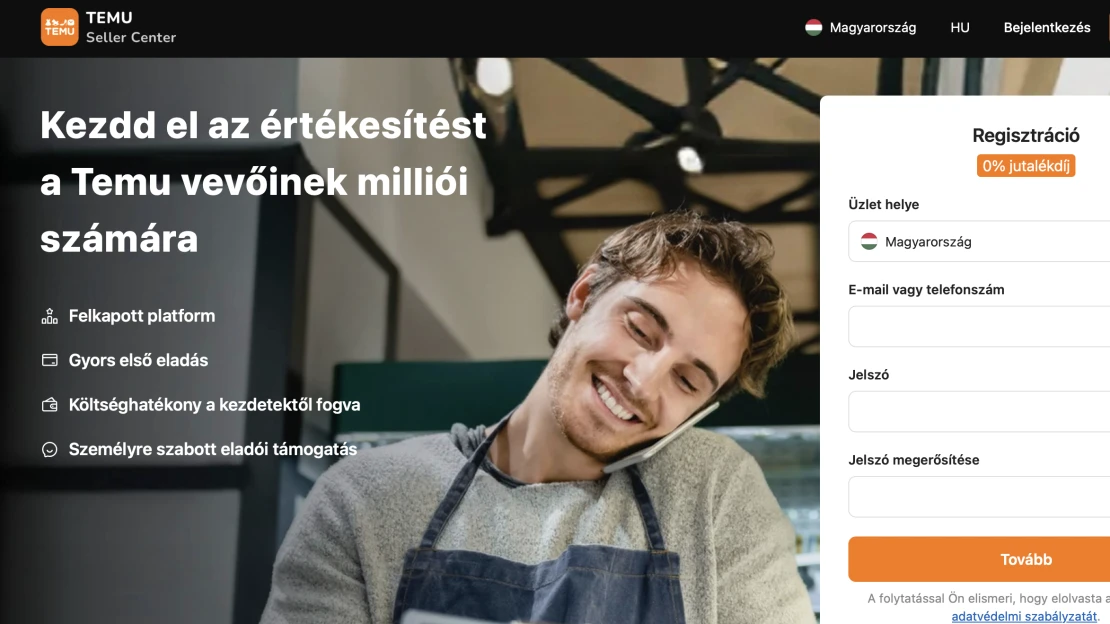
Task: Click the flag icon in Üzlet helye field
Action: 869,242
